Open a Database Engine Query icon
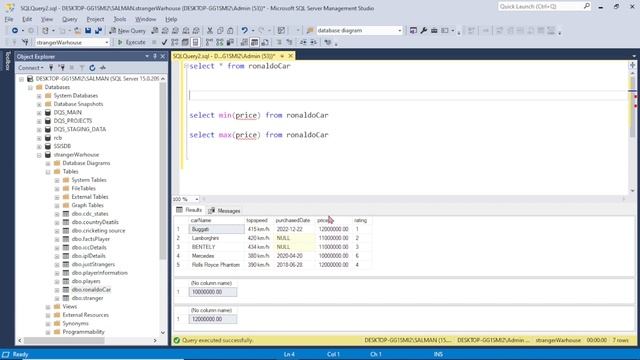 pyautogui.click(x=155, y=31)
